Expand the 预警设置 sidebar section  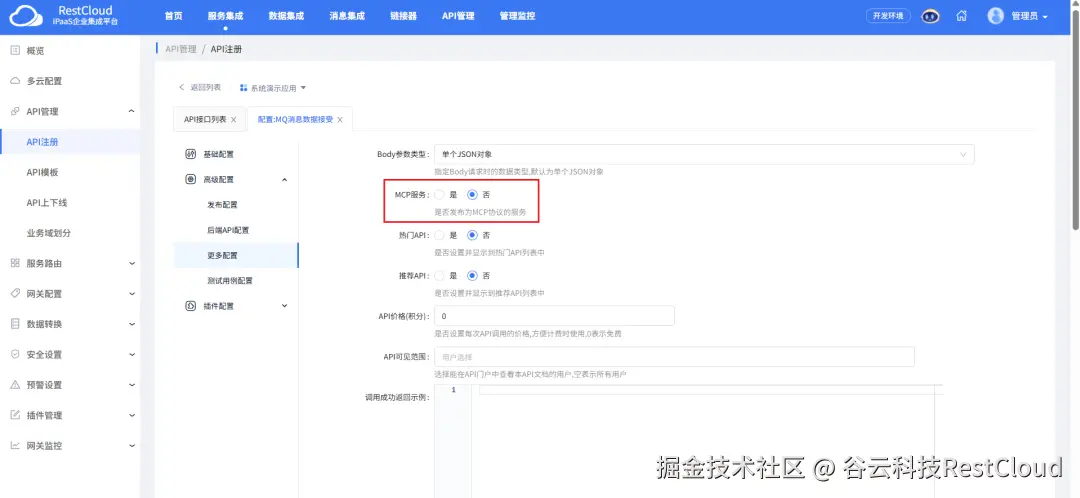coord(132,384)
